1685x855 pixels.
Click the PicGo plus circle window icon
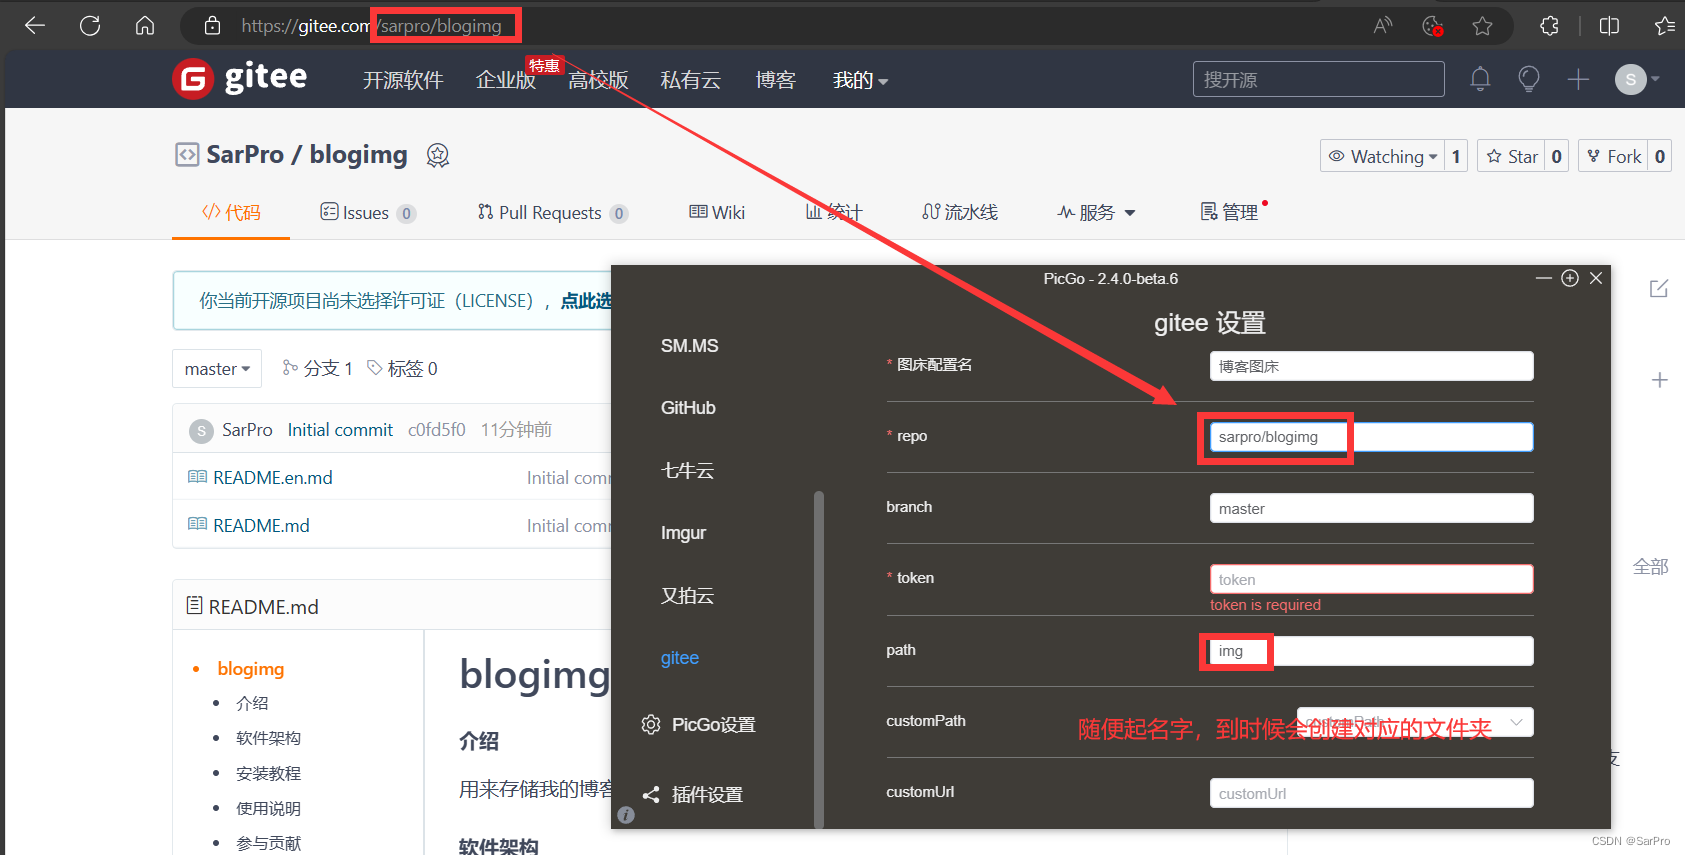(x=1570, y=278)
